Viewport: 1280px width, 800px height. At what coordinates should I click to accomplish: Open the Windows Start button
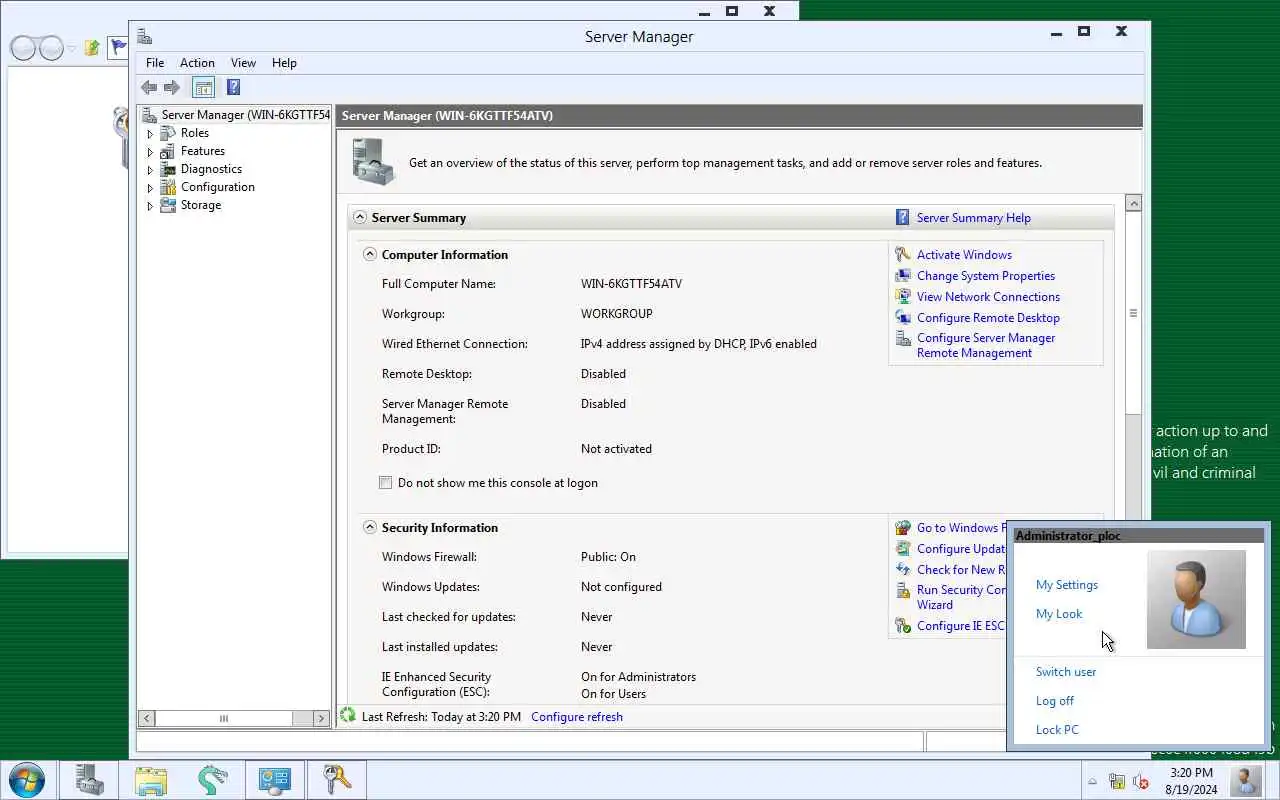(26, 780)
